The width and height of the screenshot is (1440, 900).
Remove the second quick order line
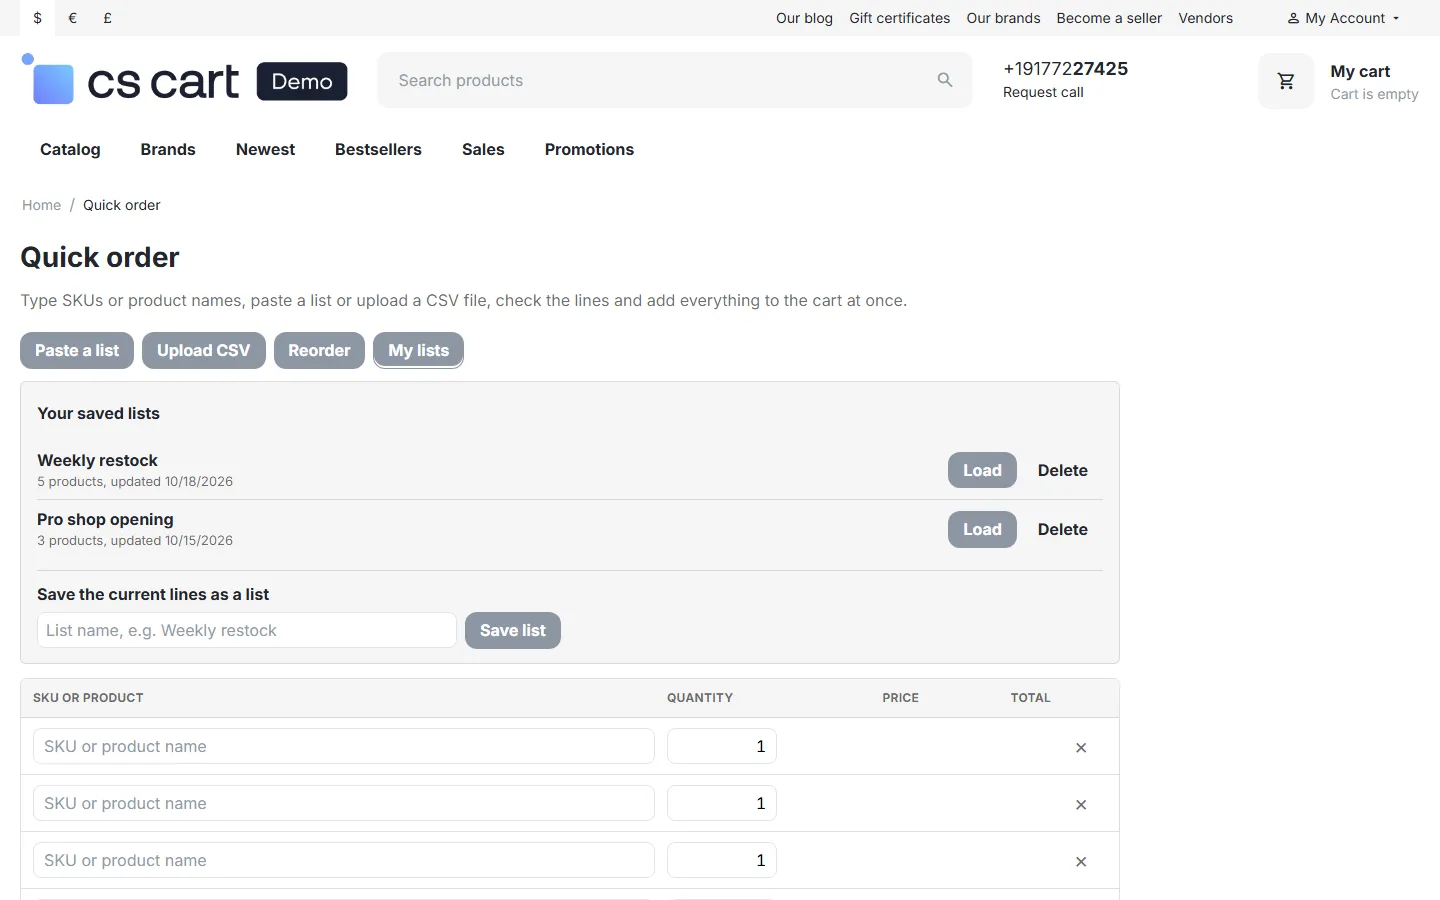point(1081,804)
